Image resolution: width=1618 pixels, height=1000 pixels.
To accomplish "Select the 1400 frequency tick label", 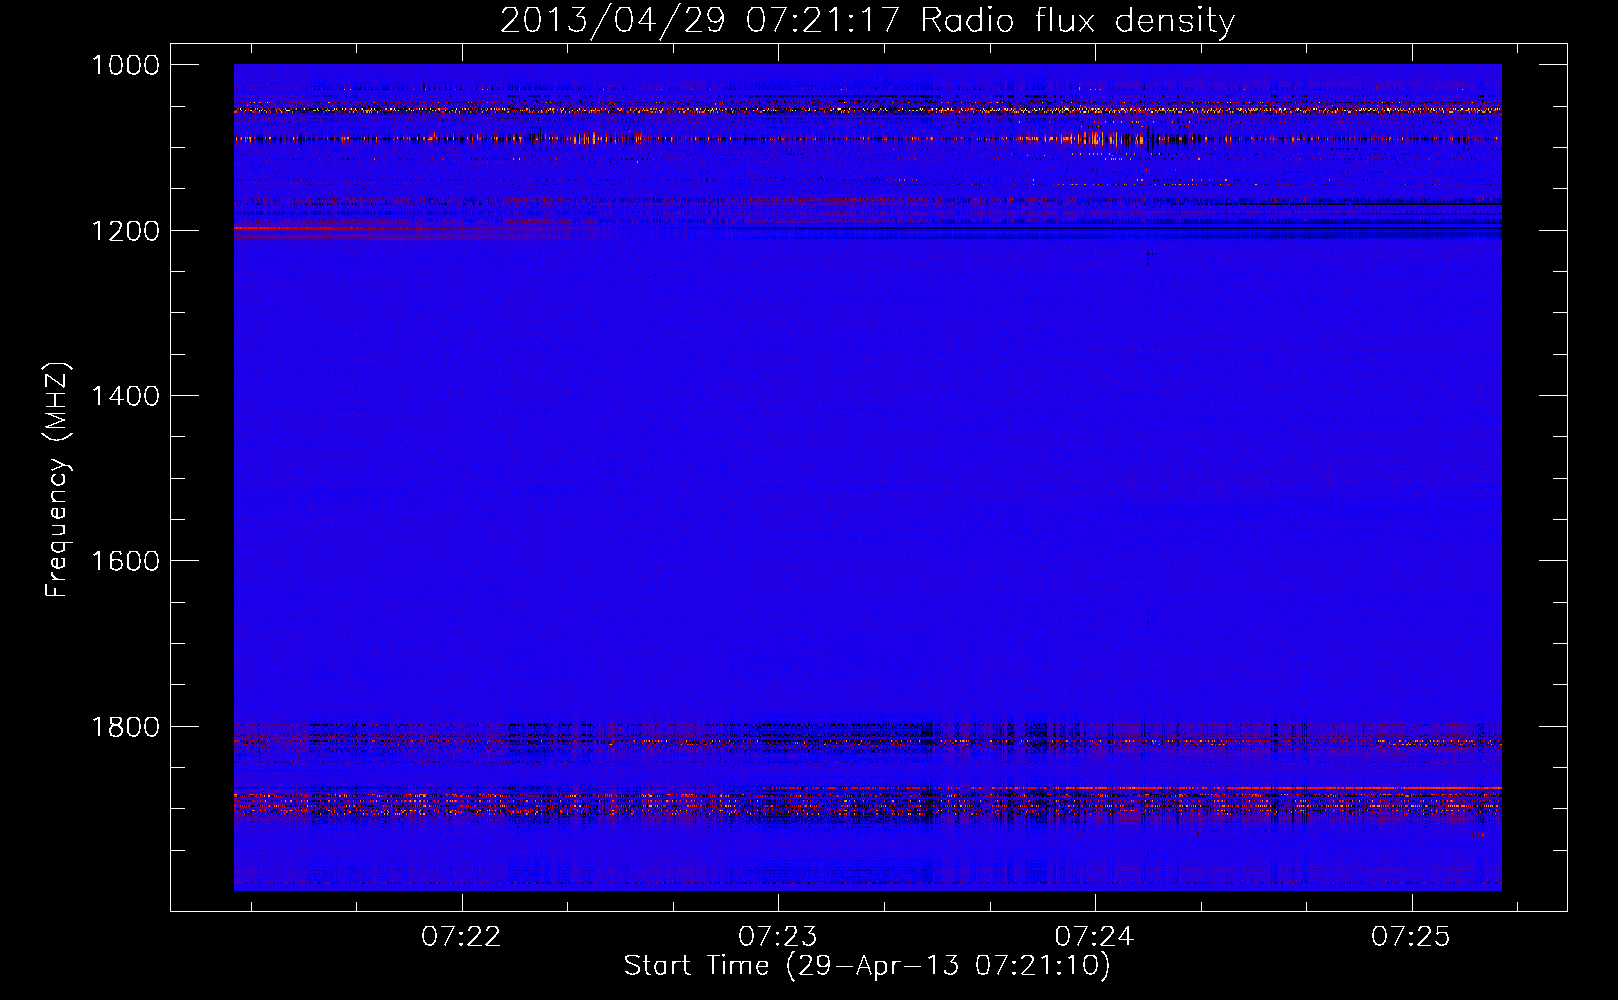I will pos(126,396).
